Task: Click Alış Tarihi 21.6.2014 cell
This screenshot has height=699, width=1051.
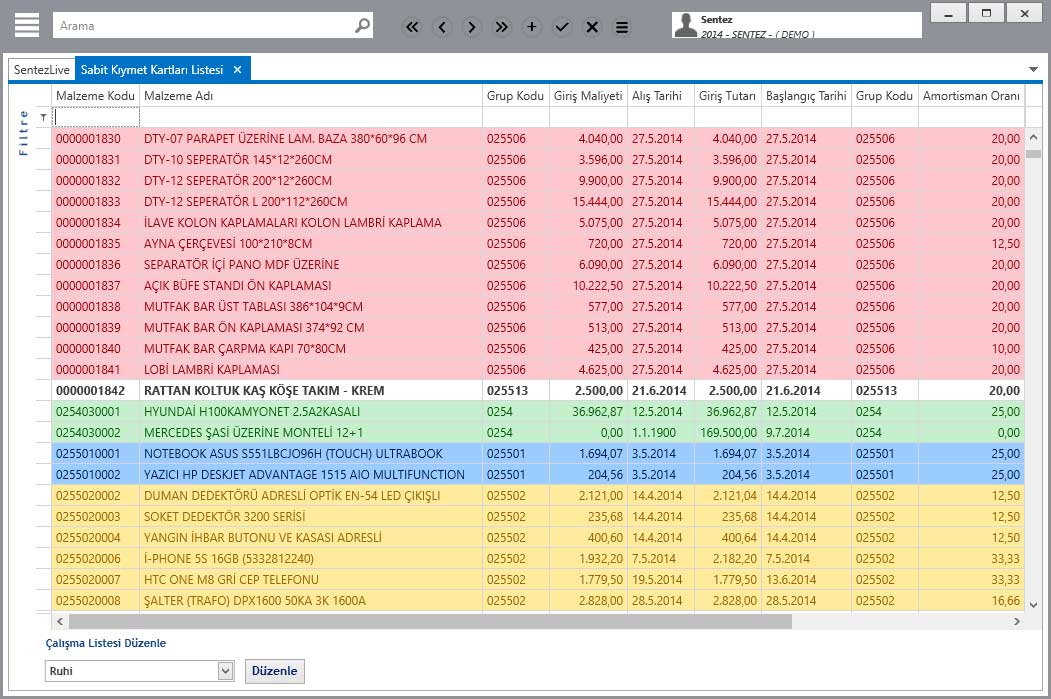Action: [x=660, y=391]
